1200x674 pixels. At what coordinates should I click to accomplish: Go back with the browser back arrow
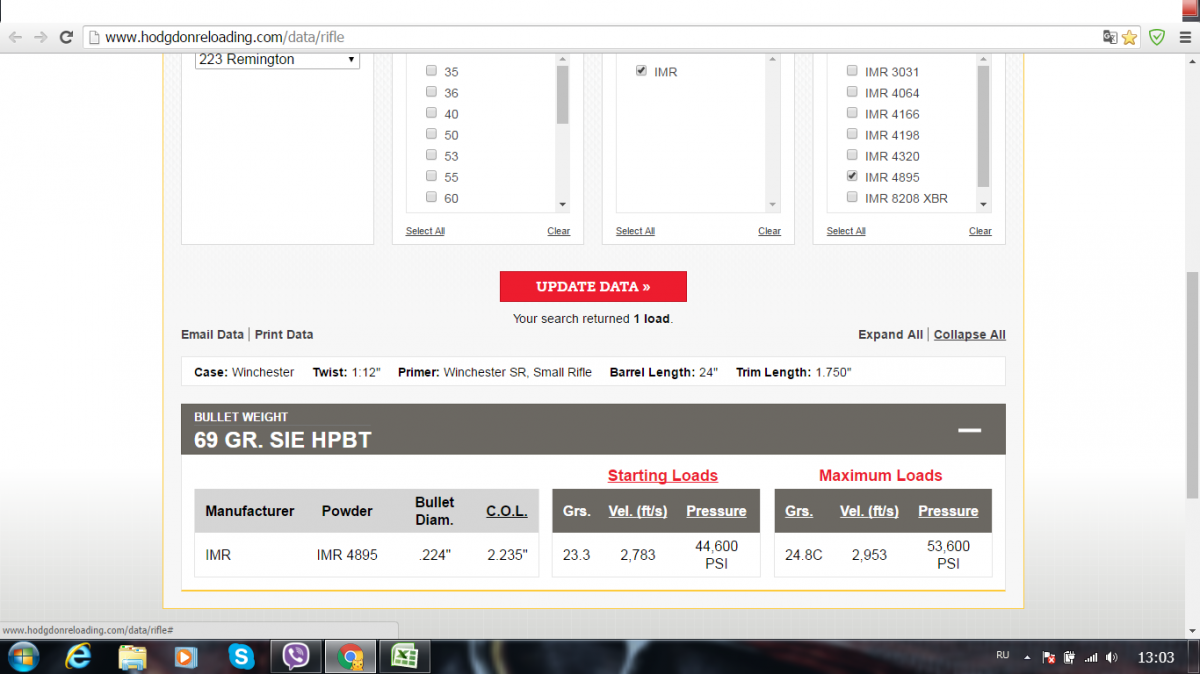tap(15, 37)
